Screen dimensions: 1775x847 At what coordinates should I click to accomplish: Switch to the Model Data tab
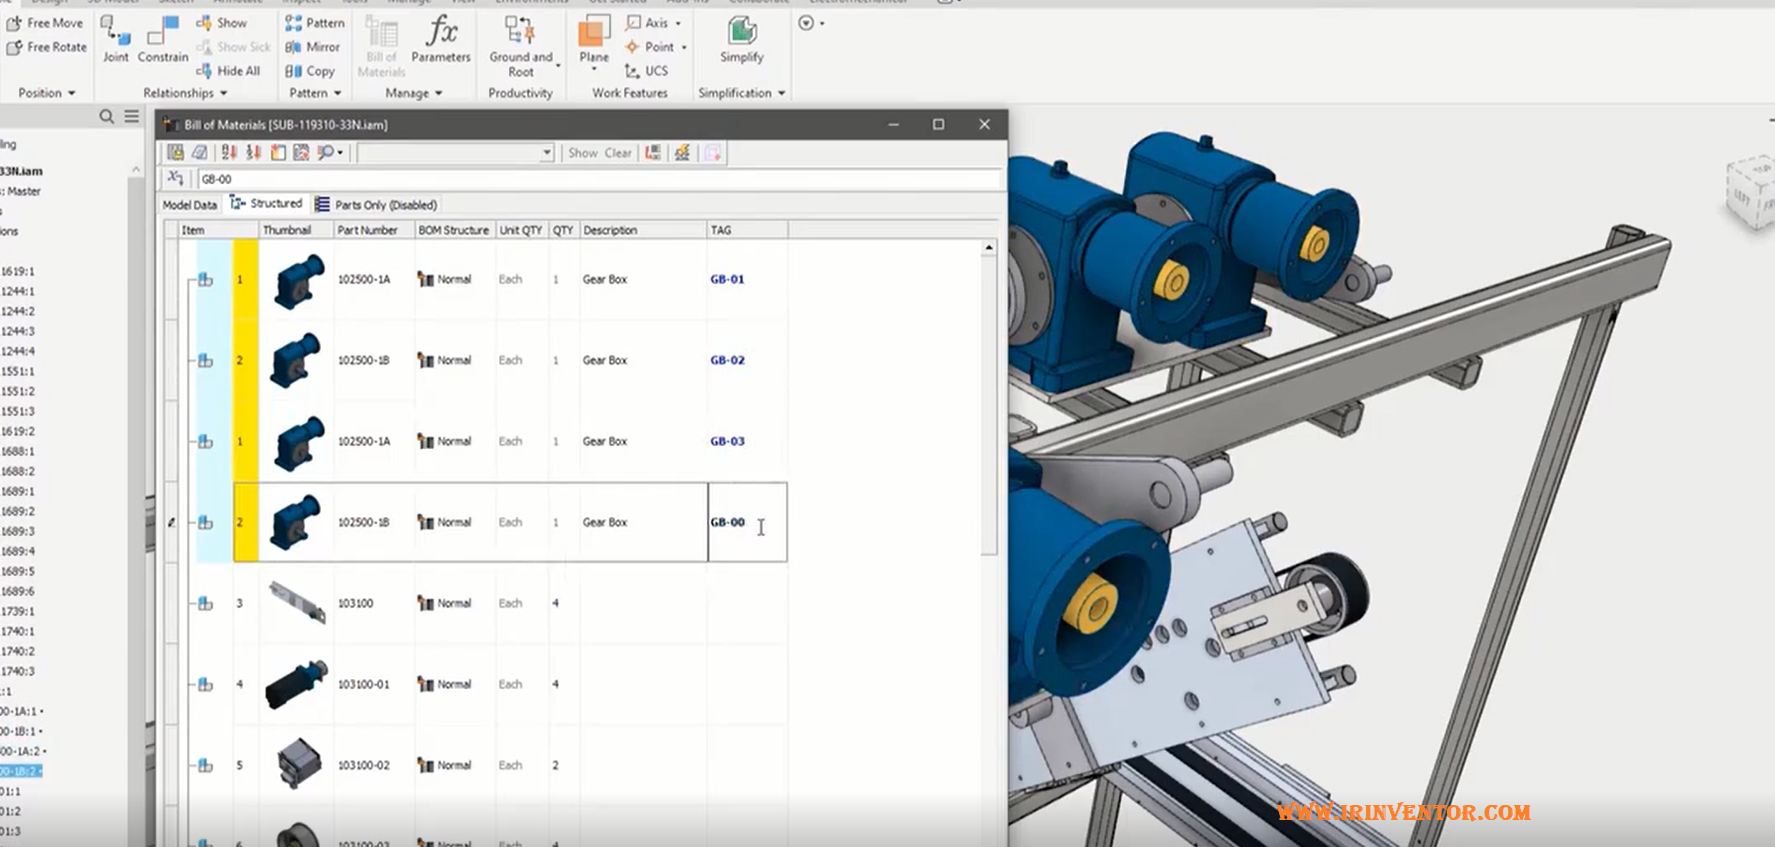(190, 204)
